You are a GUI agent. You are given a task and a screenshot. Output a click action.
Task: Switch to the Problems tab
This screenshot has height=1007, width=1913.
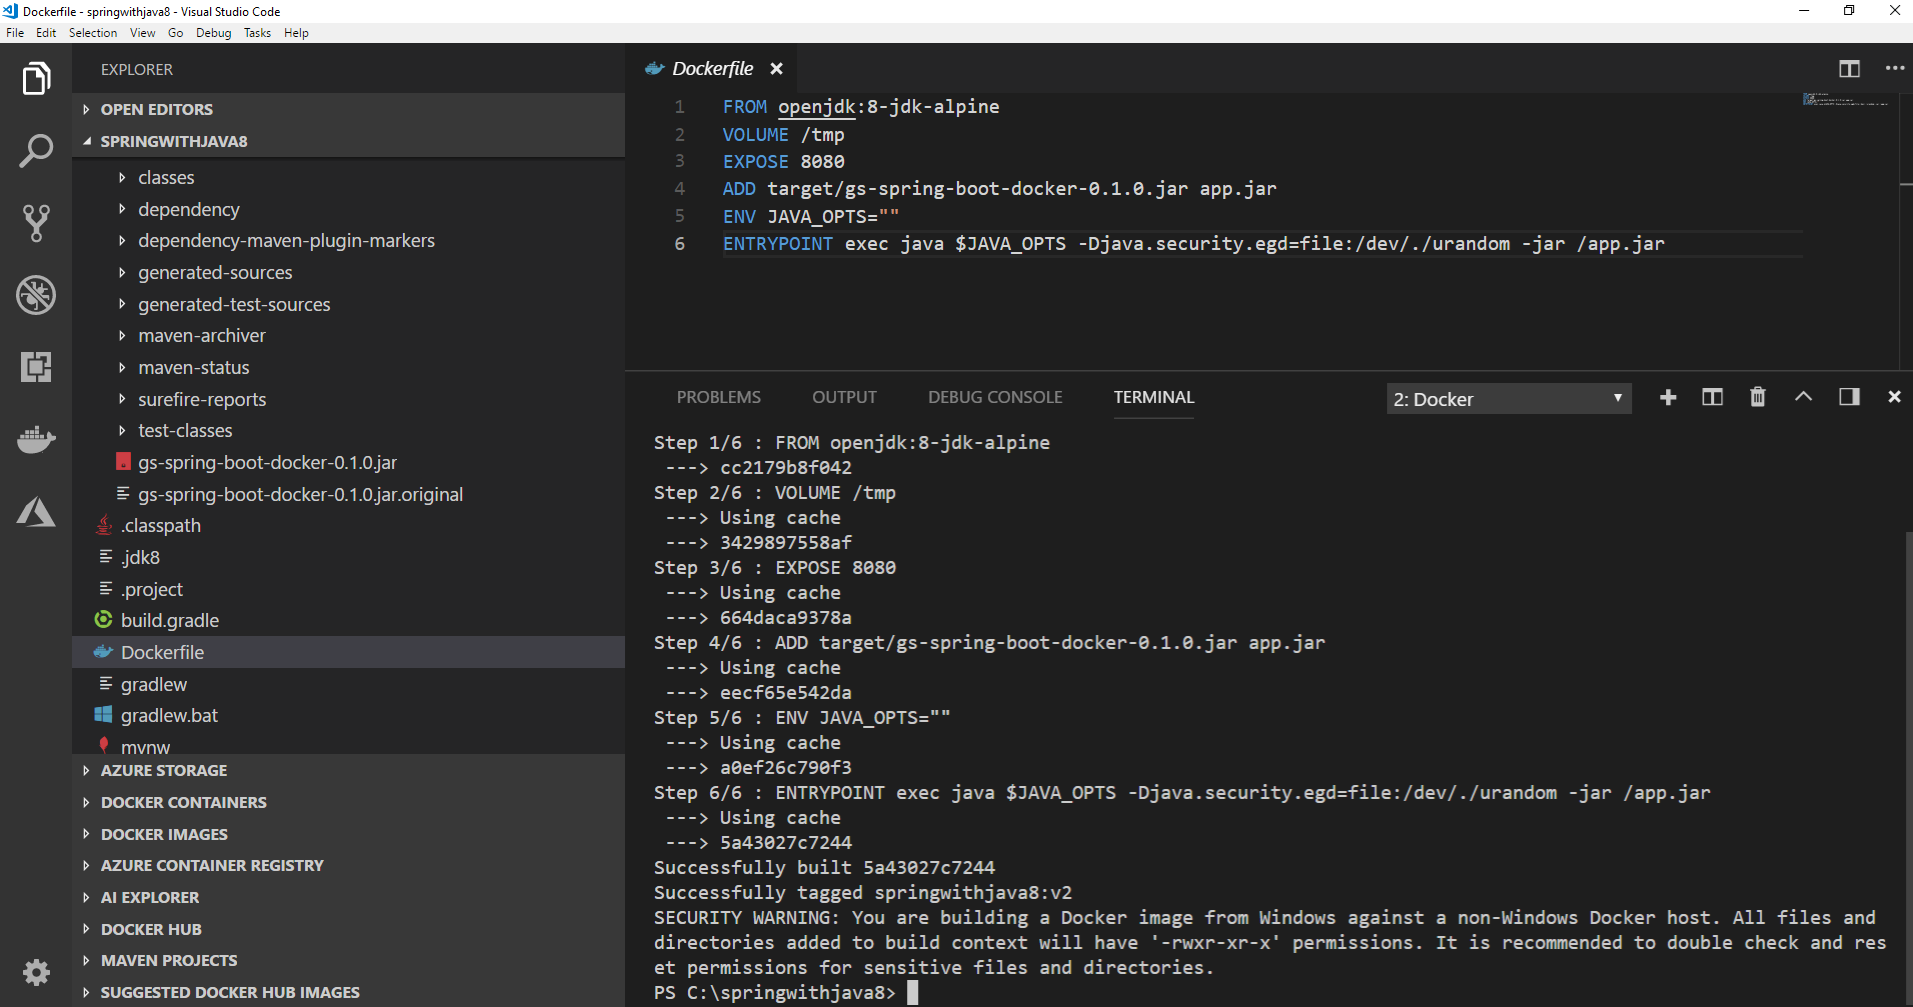point(718,398)
